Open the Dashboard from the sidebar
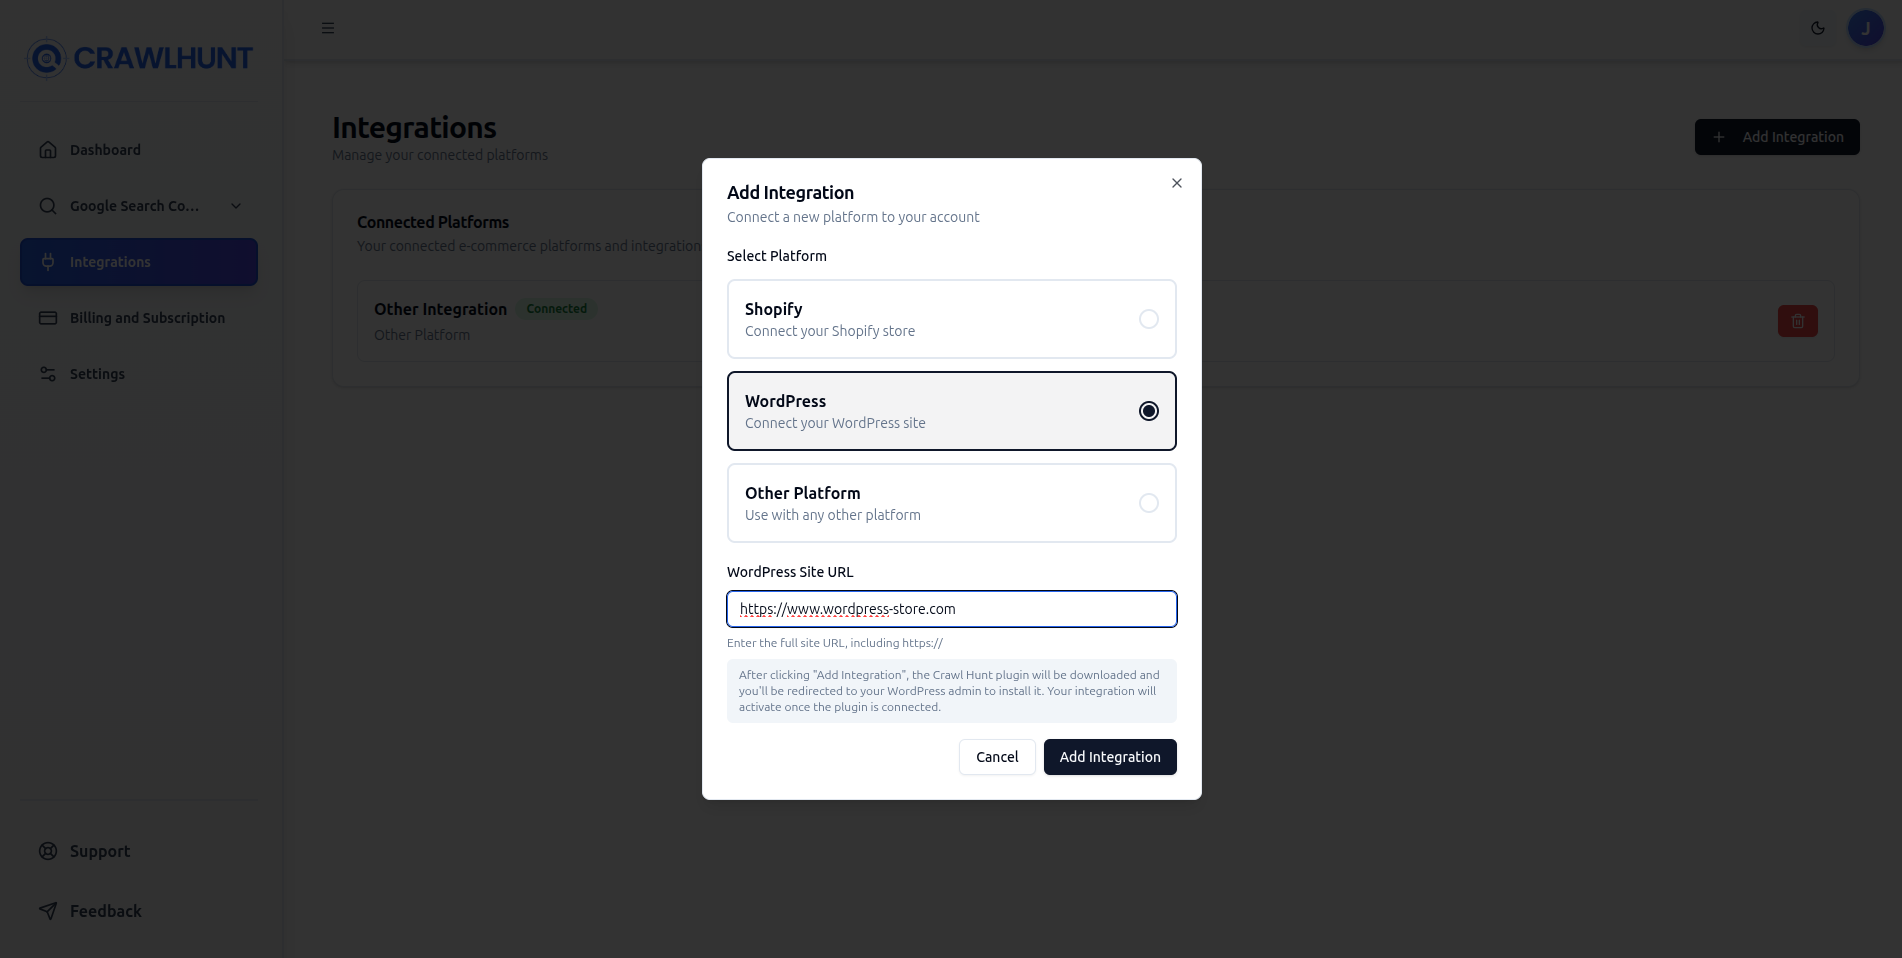The image size is (1902, 958). click(104, 149)
